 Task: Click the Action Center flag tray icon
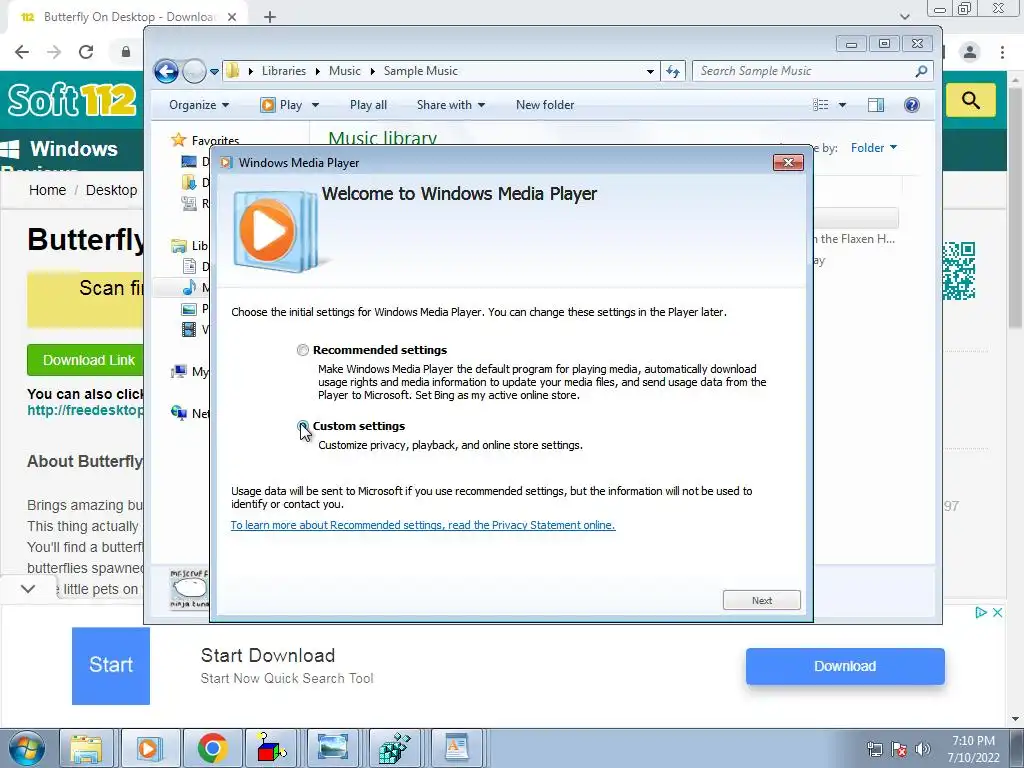(x=899, y=748)
